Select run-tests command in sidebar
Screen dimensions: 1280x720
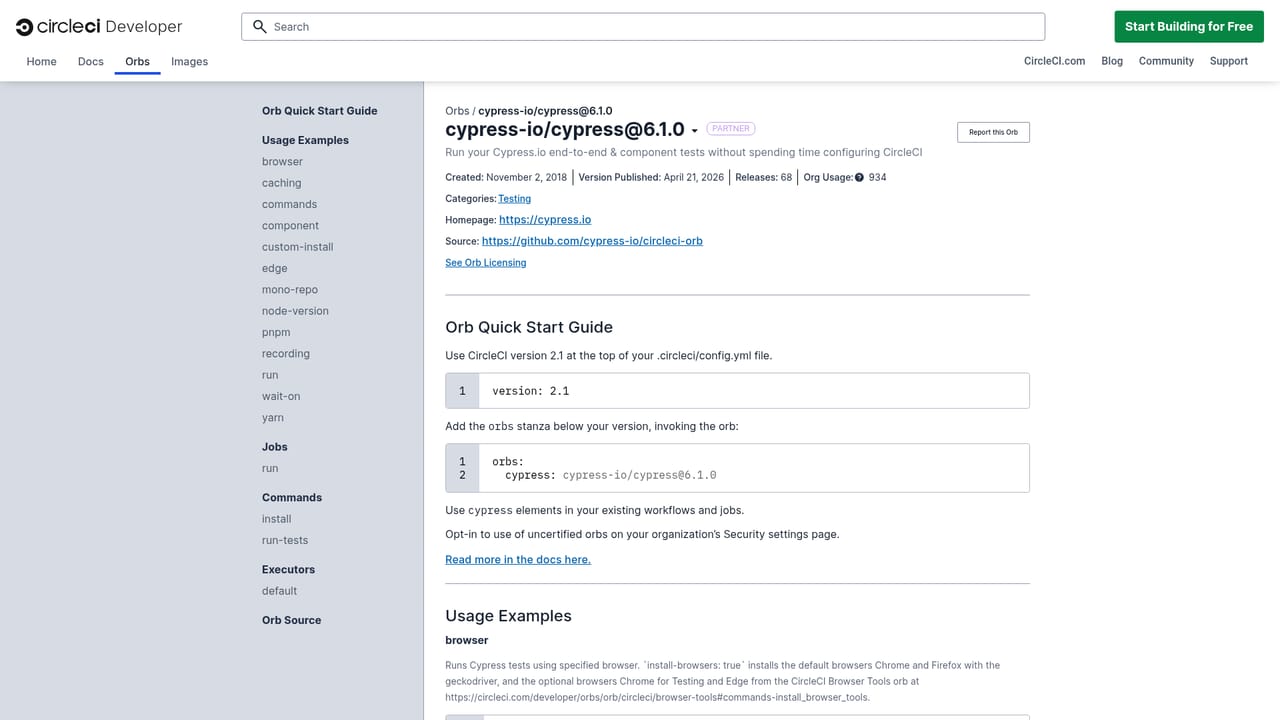(x=285, y=540)
